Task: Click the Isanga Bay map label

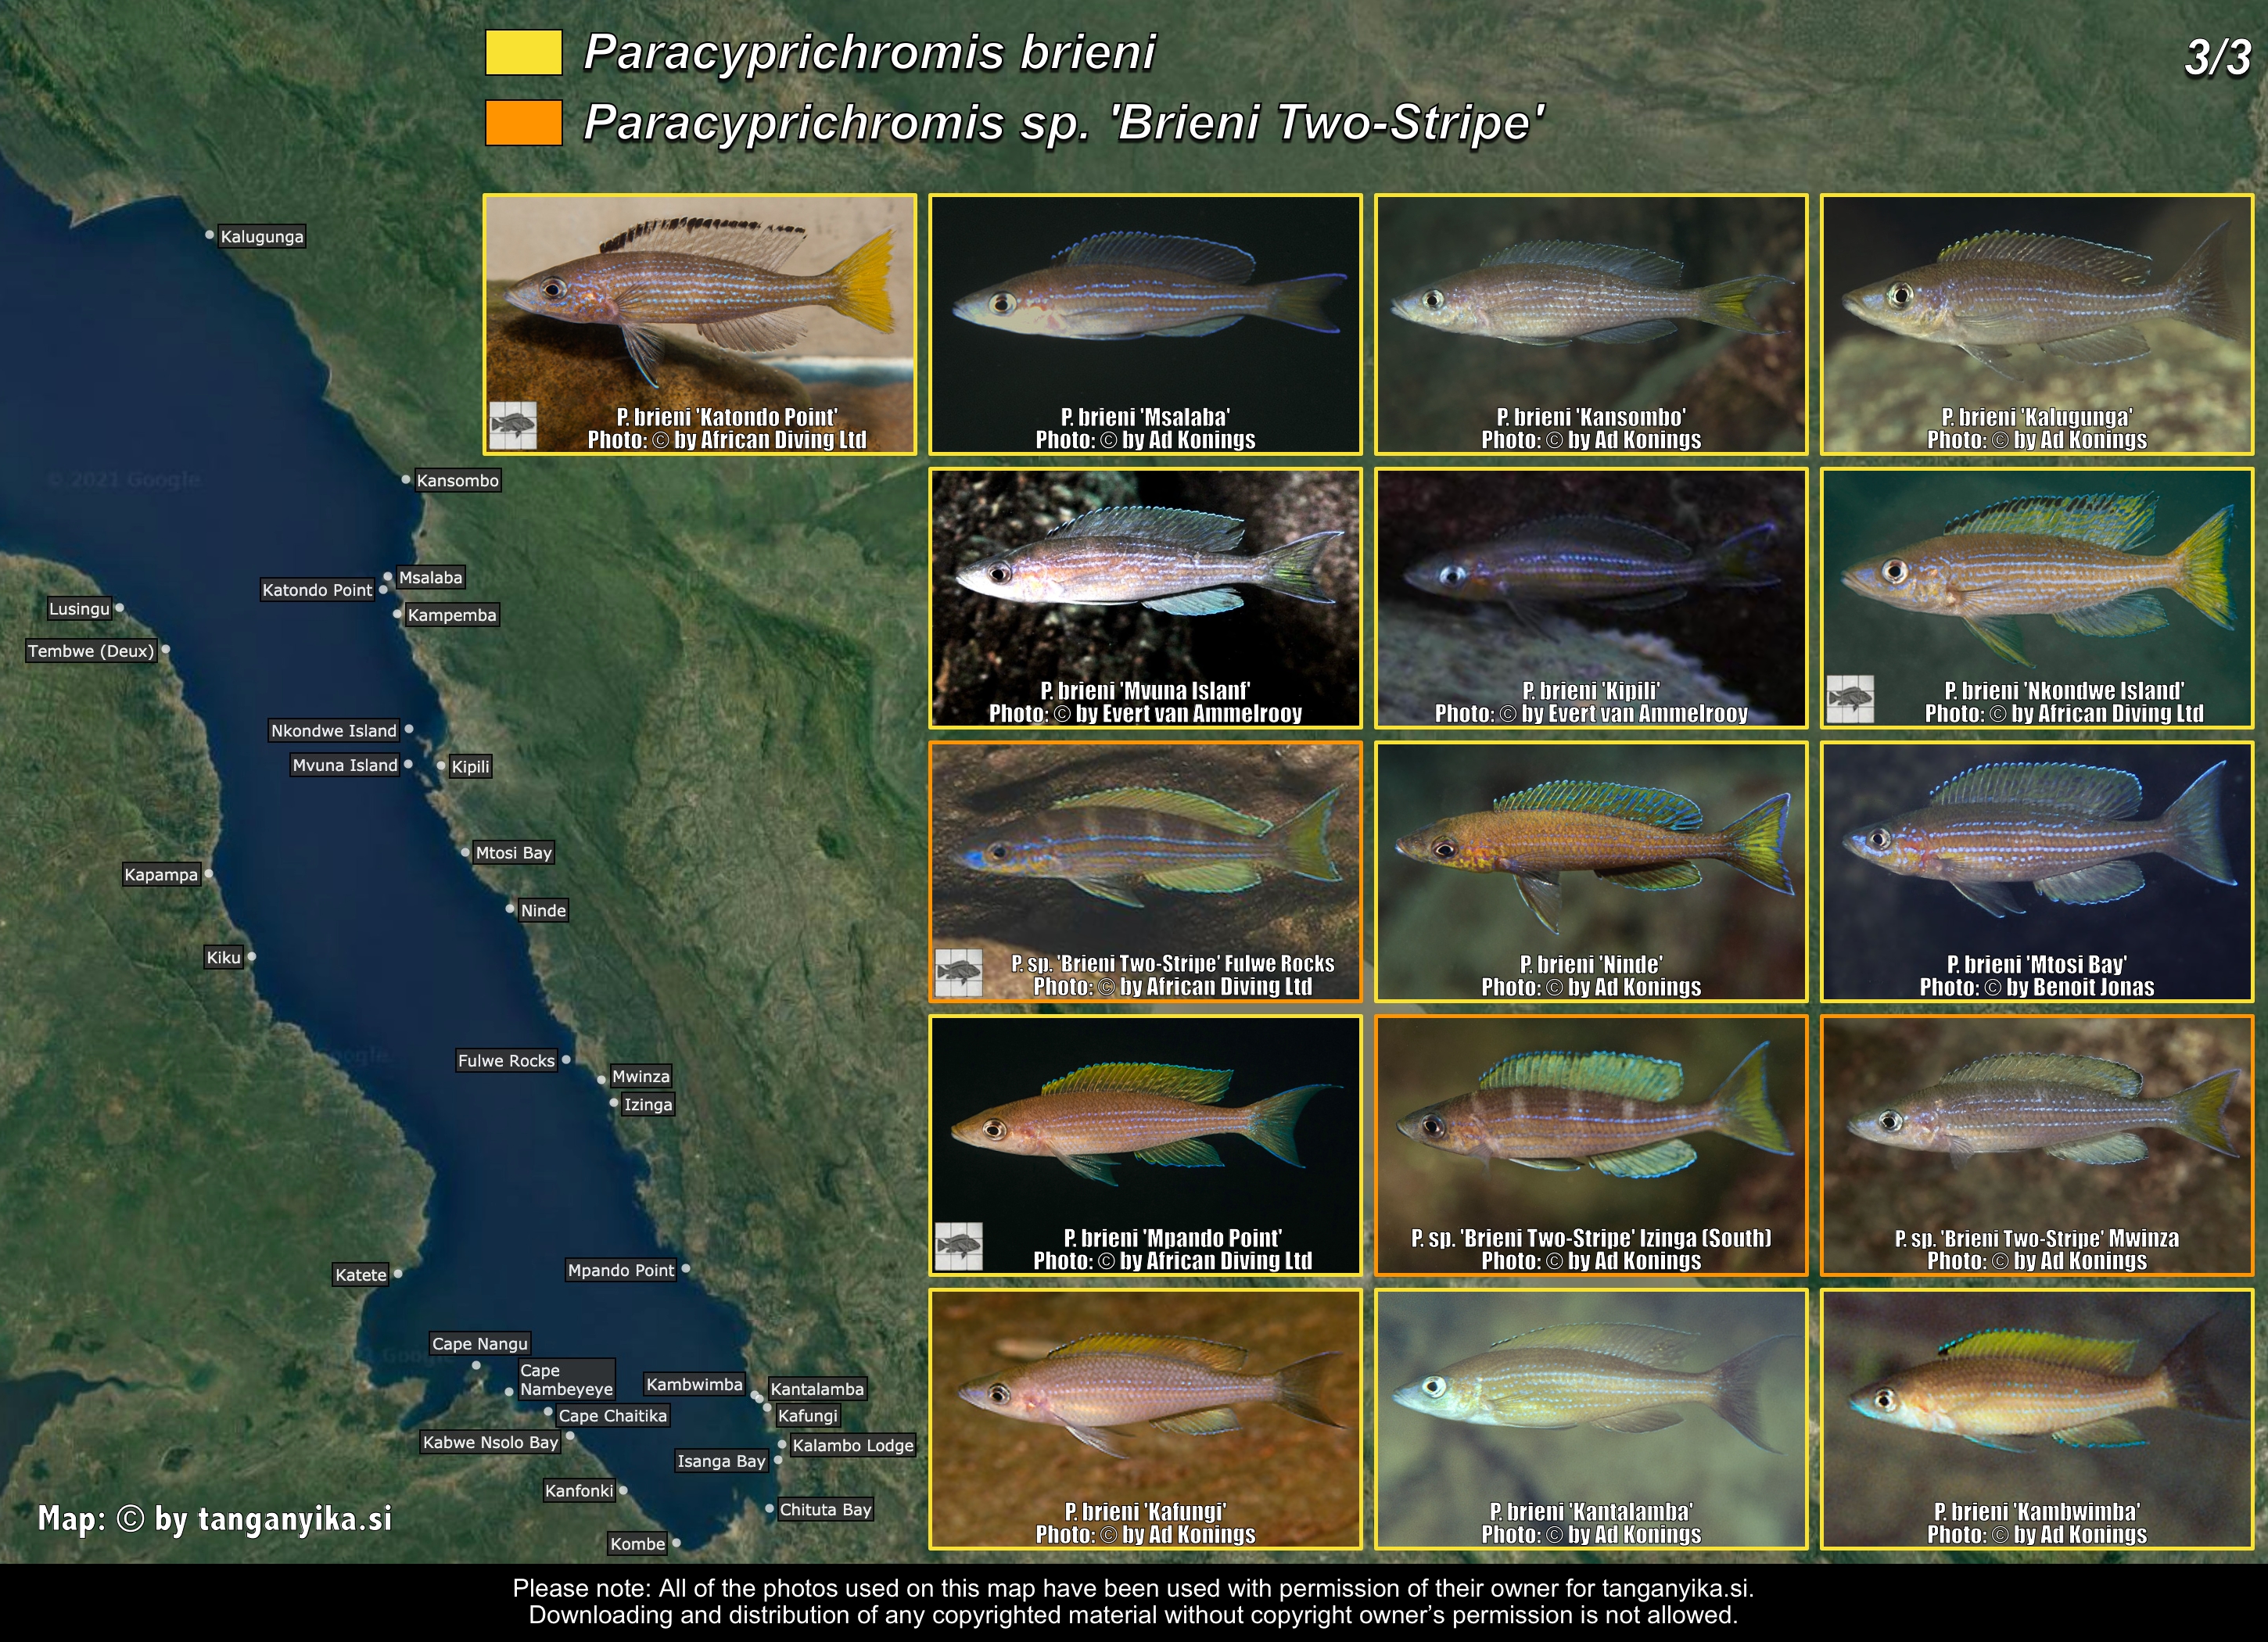Action: click(x=721, y=1461)
